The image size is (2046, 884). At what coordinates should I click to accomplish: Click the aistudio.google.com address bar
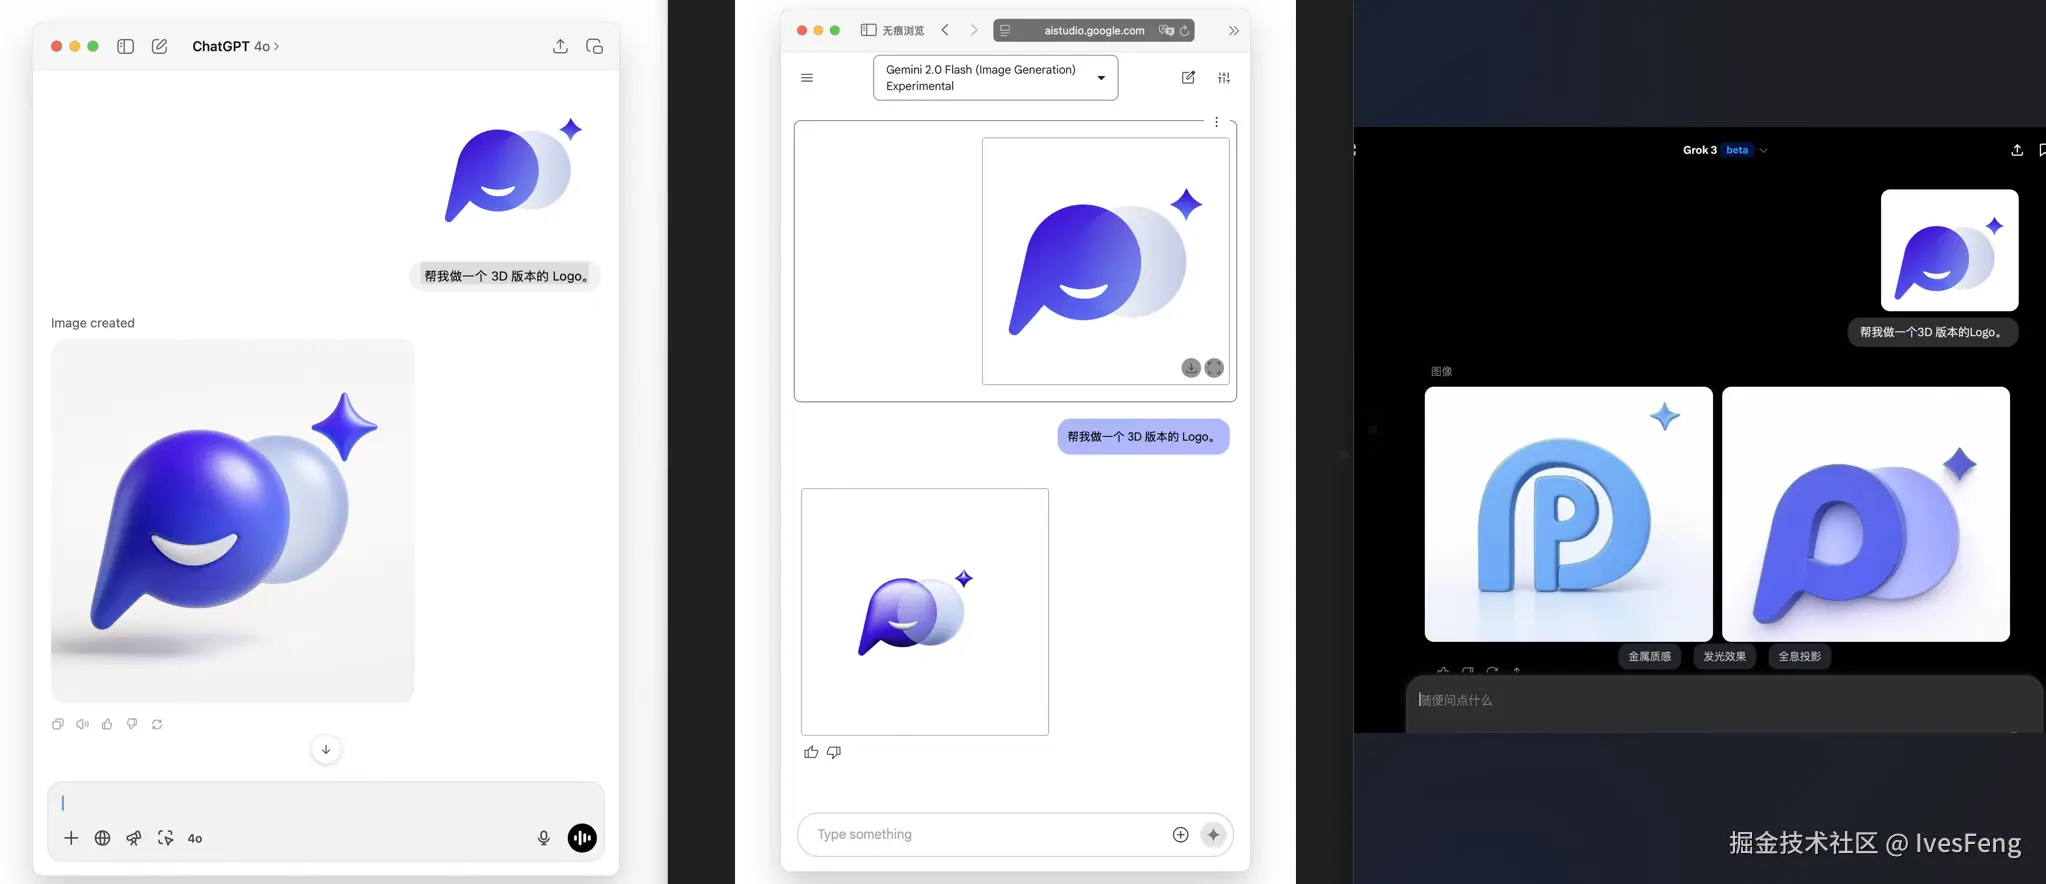tap(1094, 30)
